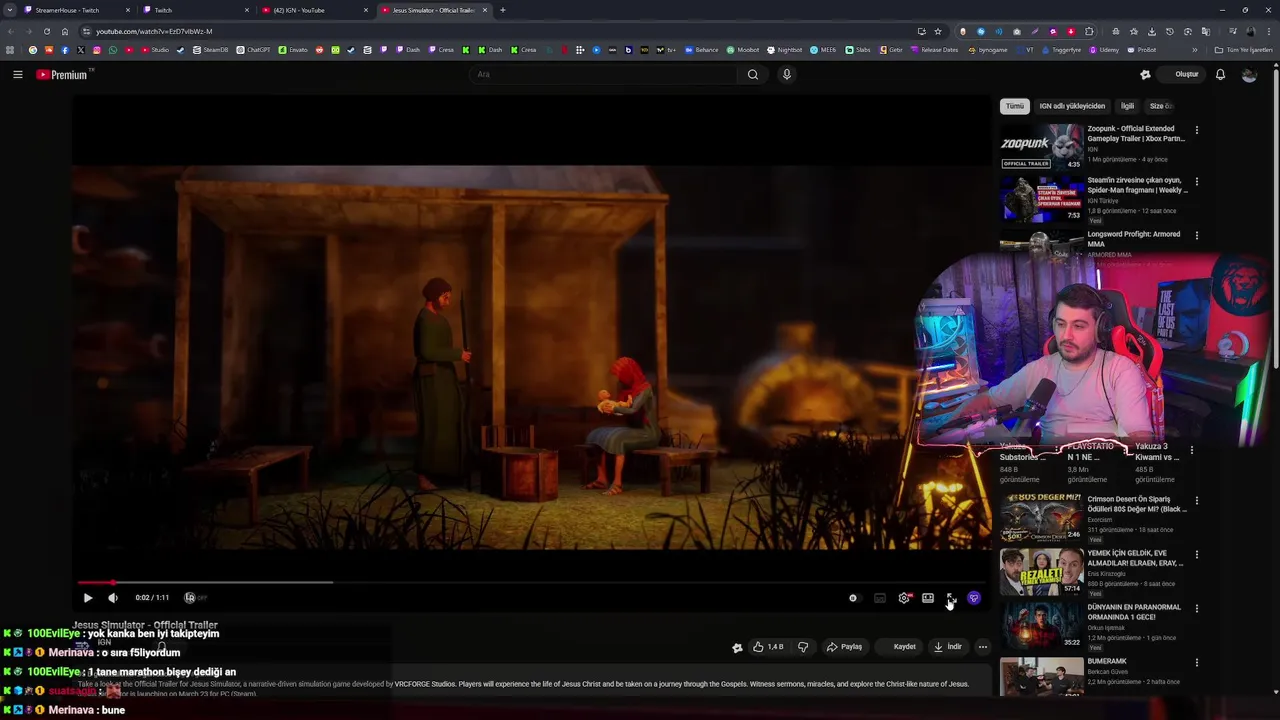
Task: Open Steam'in zirvesine çıkan oyun video
Action: (x=1042, y=199)
